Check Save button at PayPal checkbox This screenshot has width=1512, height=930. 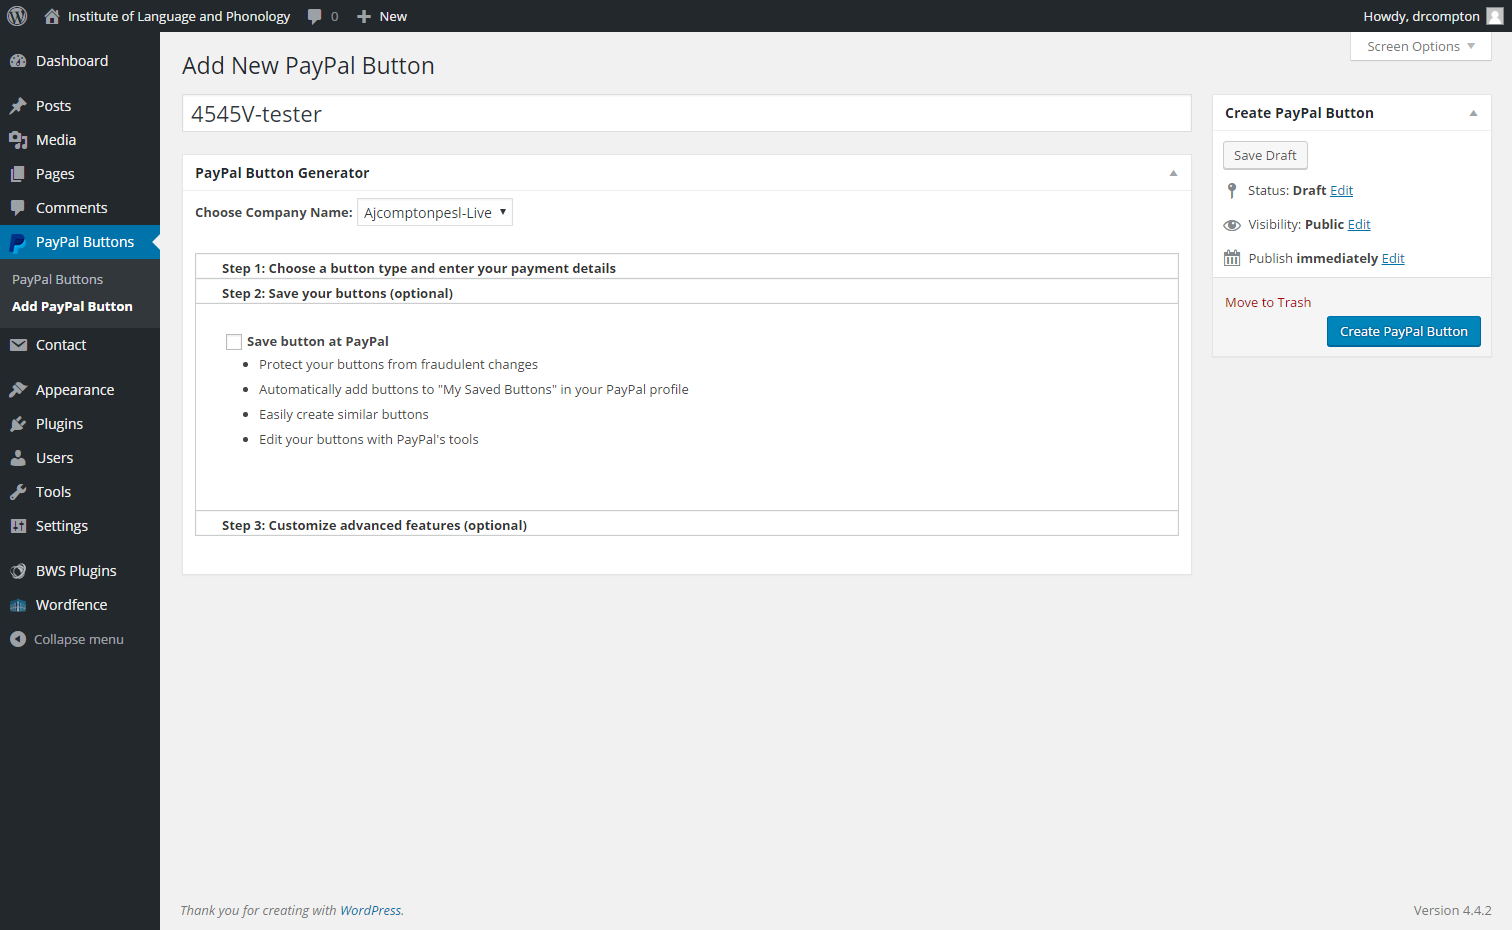tap(234, 342)
